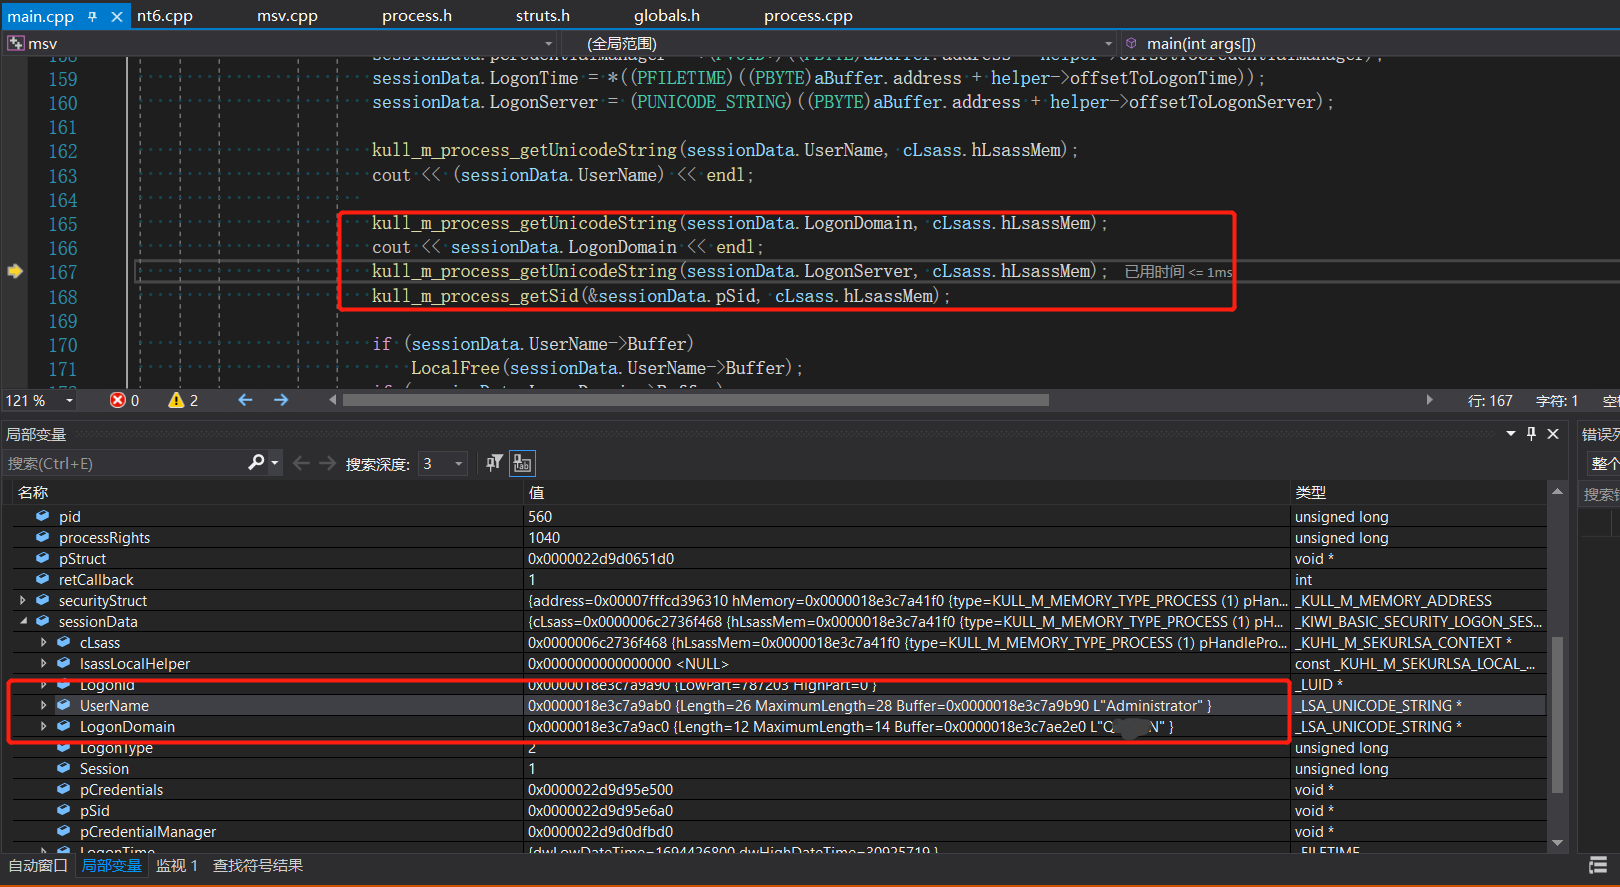Navigate backward with the left arrow
The width and height of the screenshot is (1620, 887).
coord(245,400)
